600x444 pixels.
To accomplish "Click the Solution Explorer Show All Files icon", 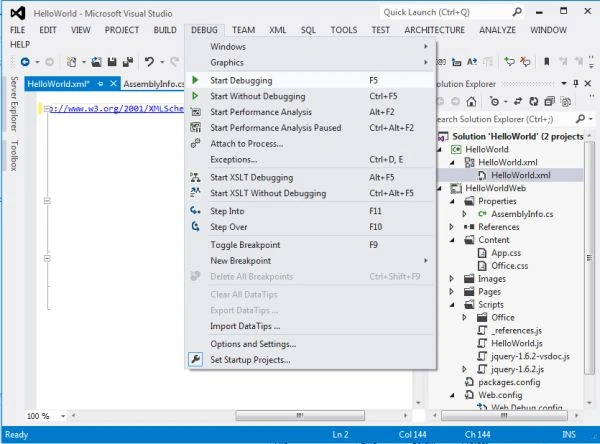I will point(566,101).
